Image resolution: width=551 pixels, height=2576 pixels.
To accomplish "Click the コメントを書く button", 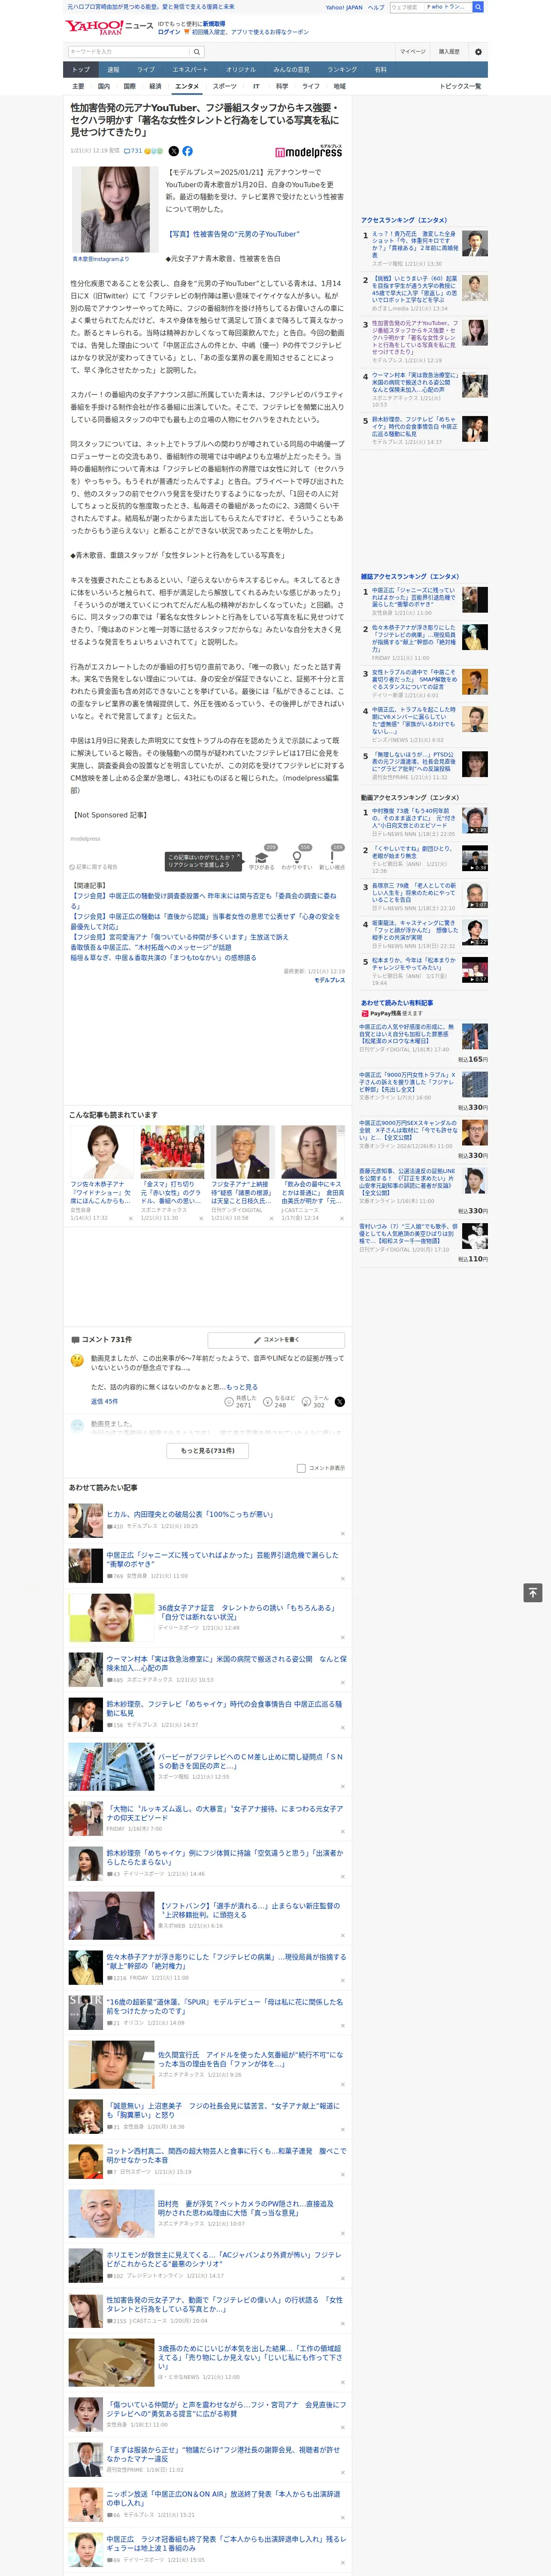I will point(276,1339).
